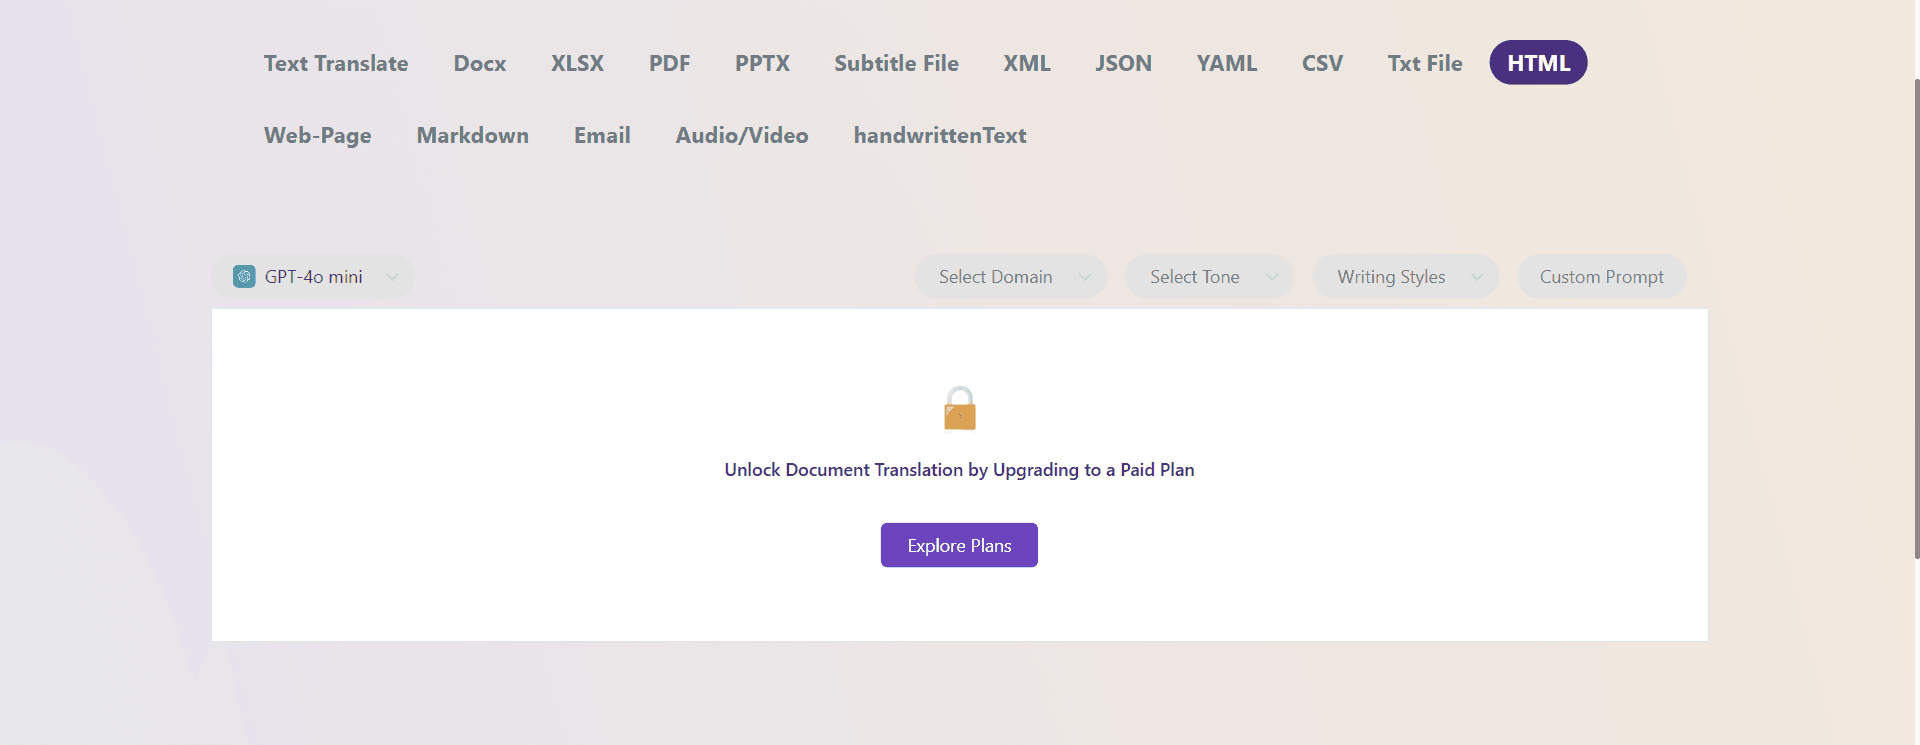Image resolution: width=1920 pixels, height=745 pixels.
Task: Choose the handwrittenText tab
Action: coord(940,135)
